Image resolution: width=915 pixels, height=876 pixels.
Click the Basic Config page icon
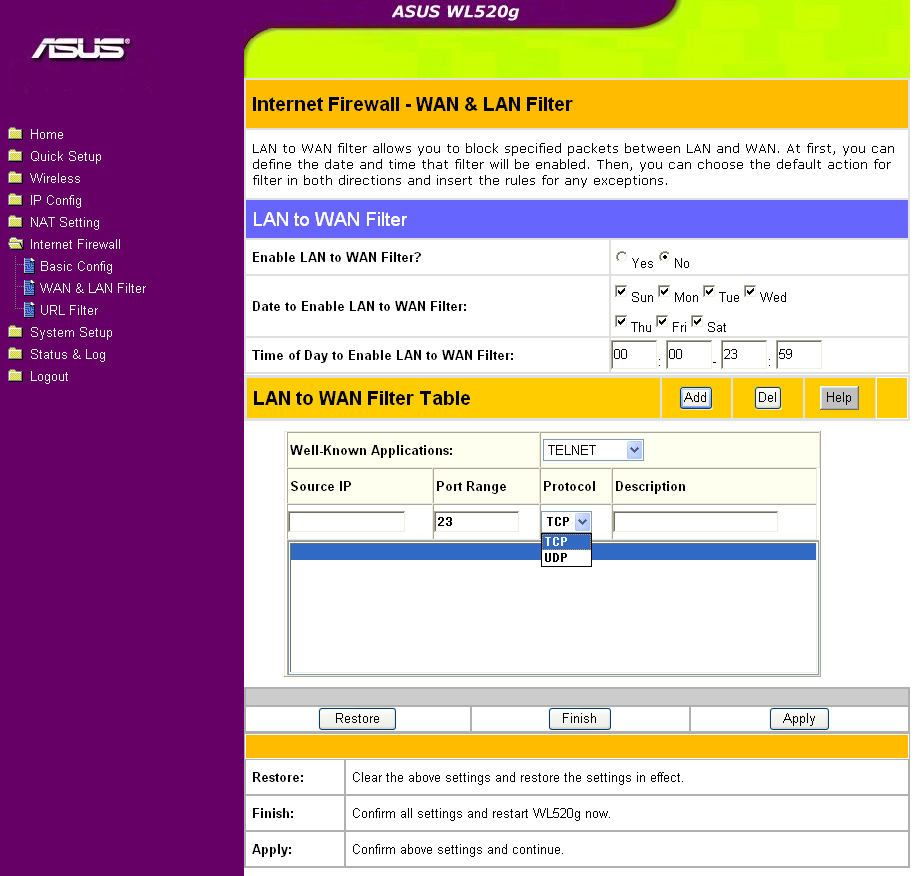coord(29,266)
